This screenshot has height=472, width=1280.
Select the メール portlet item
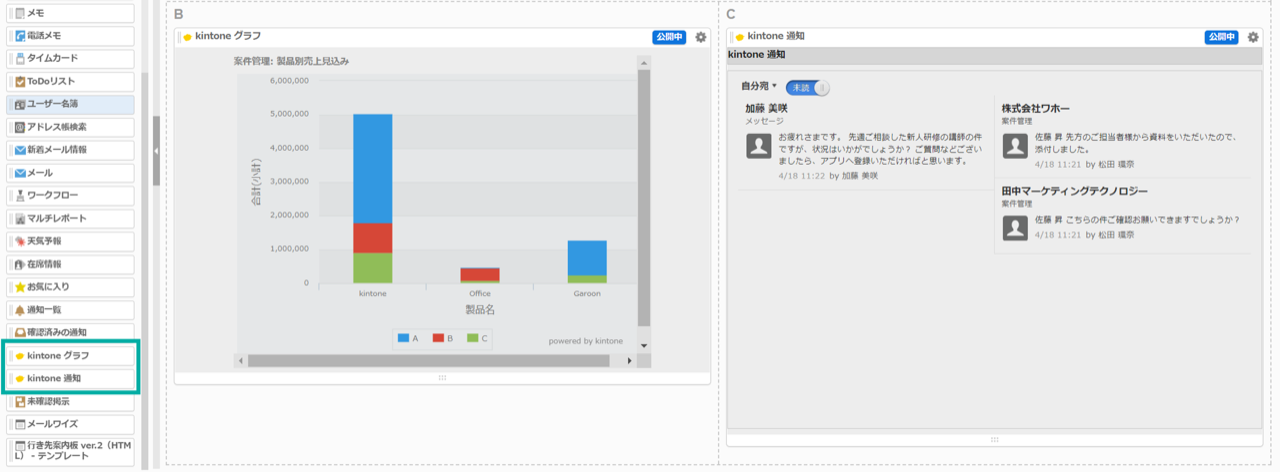tap(70, 173)
